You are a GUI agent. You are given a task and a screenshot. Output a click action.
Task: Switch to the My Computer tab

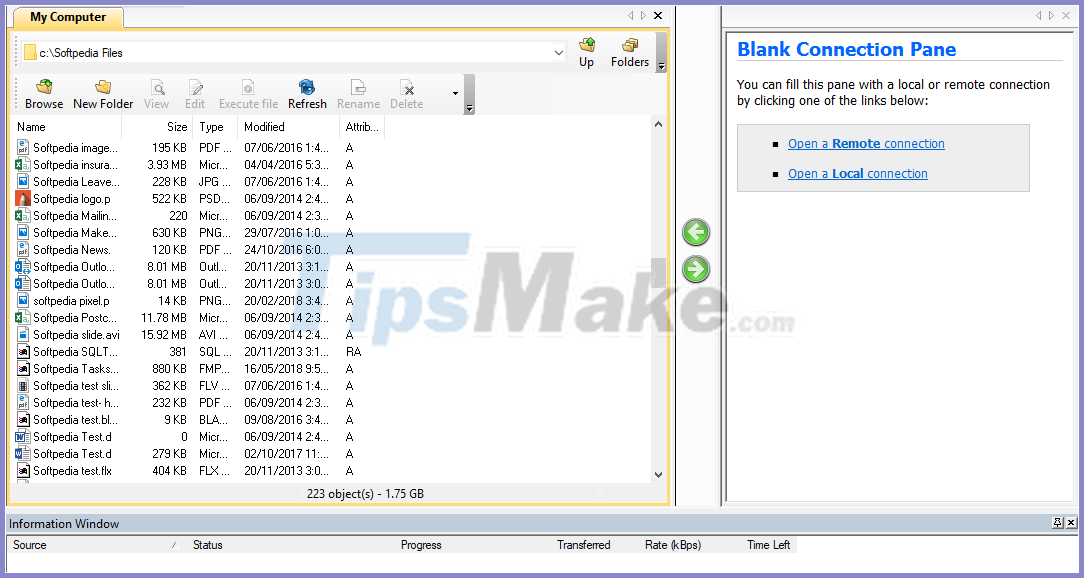click(67, 17)
